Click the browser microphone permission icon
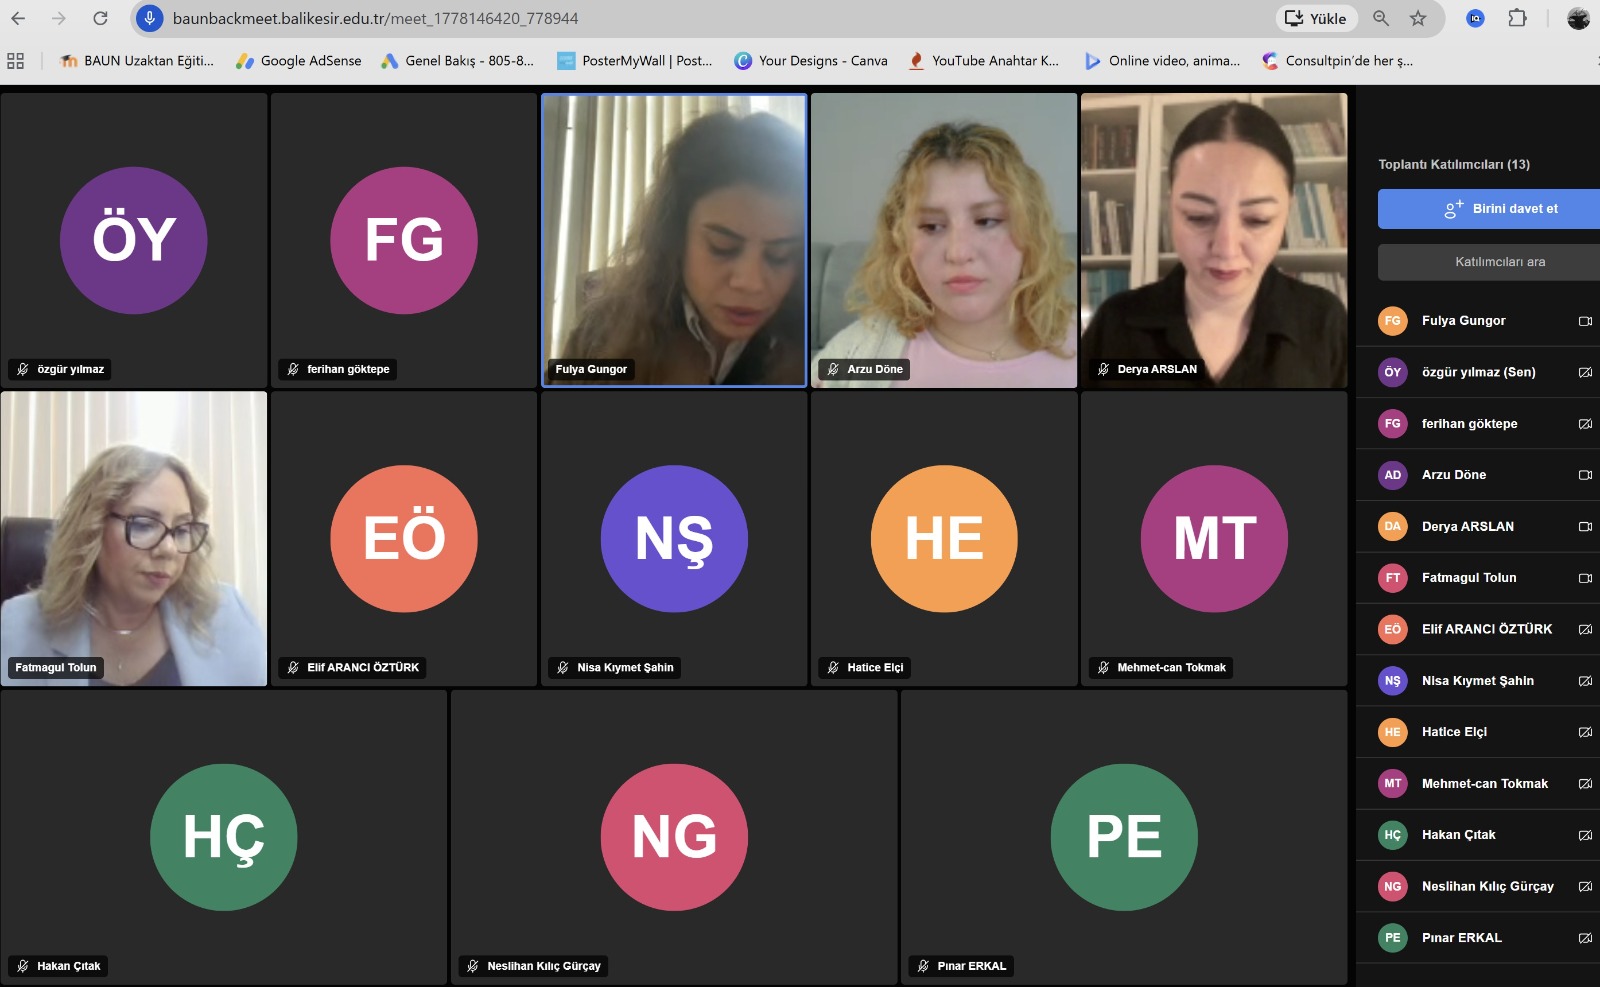 pyautogui.click(x=149, y=18)
